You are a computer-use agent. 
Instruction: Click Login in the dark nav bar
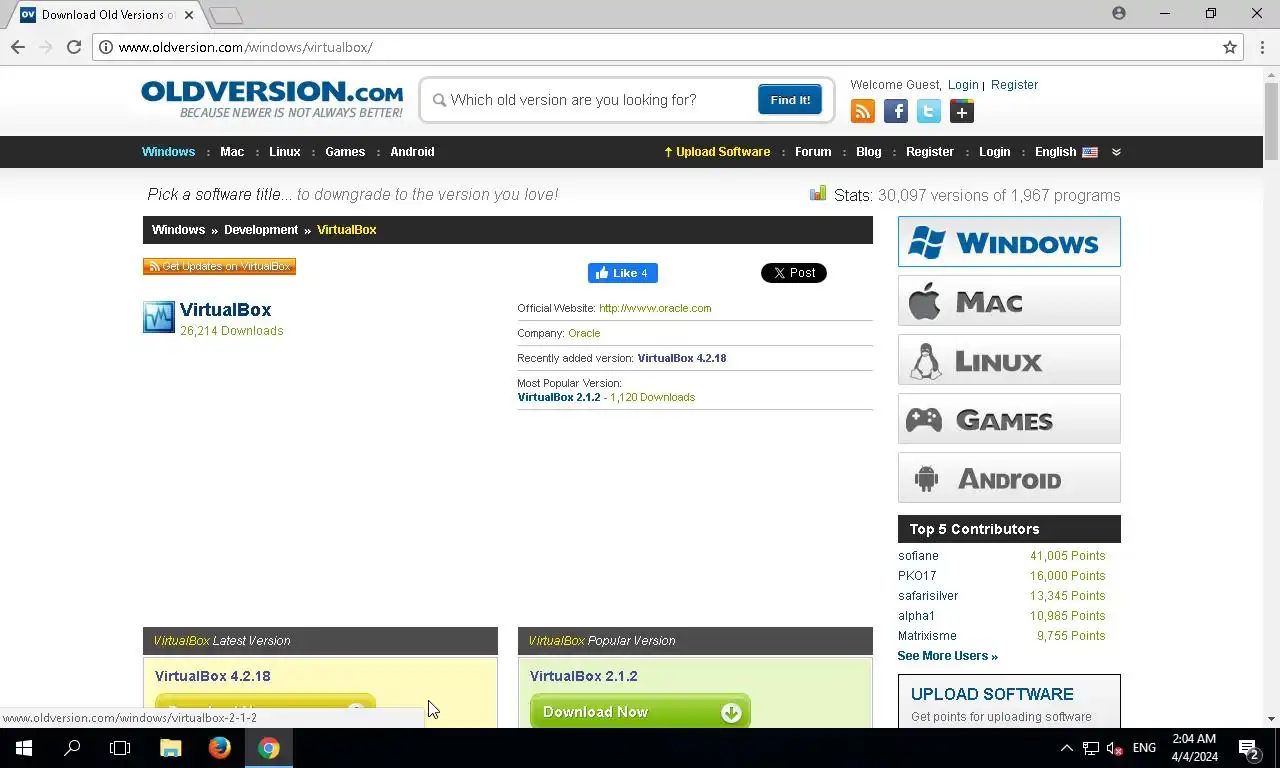tap(994, 152)
